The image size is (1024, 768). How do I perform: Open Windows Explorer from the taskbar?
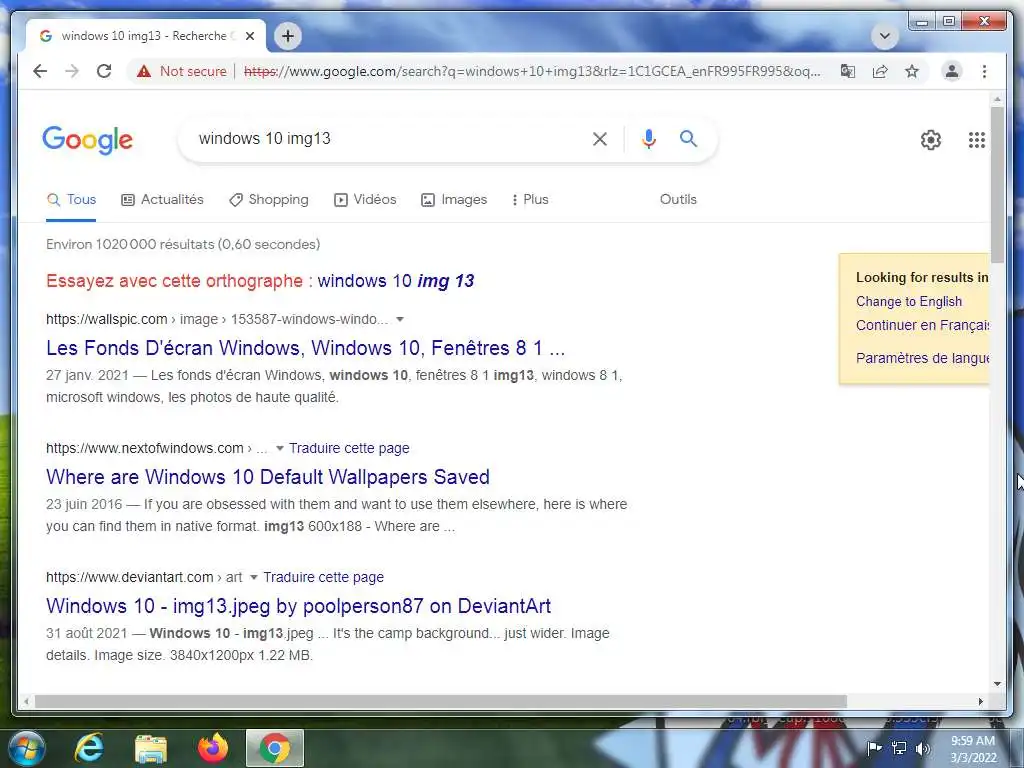point(151,748)
